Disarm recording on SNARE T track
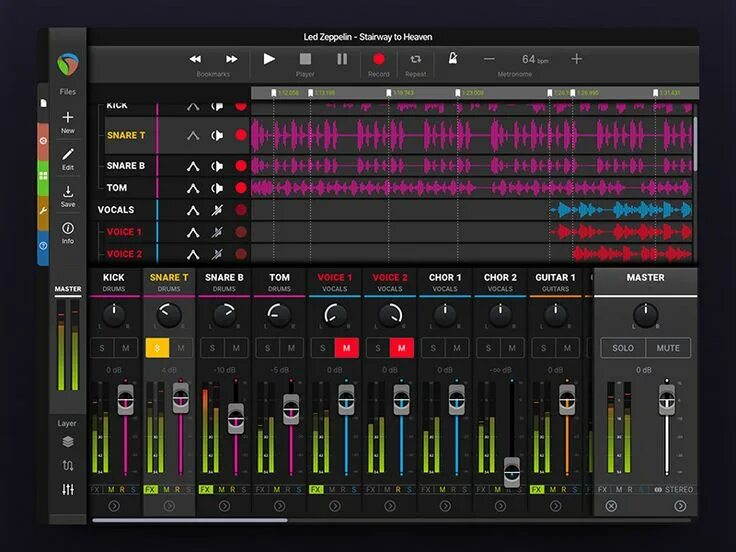The image size is (736, 552). click(x=241, y=135)
